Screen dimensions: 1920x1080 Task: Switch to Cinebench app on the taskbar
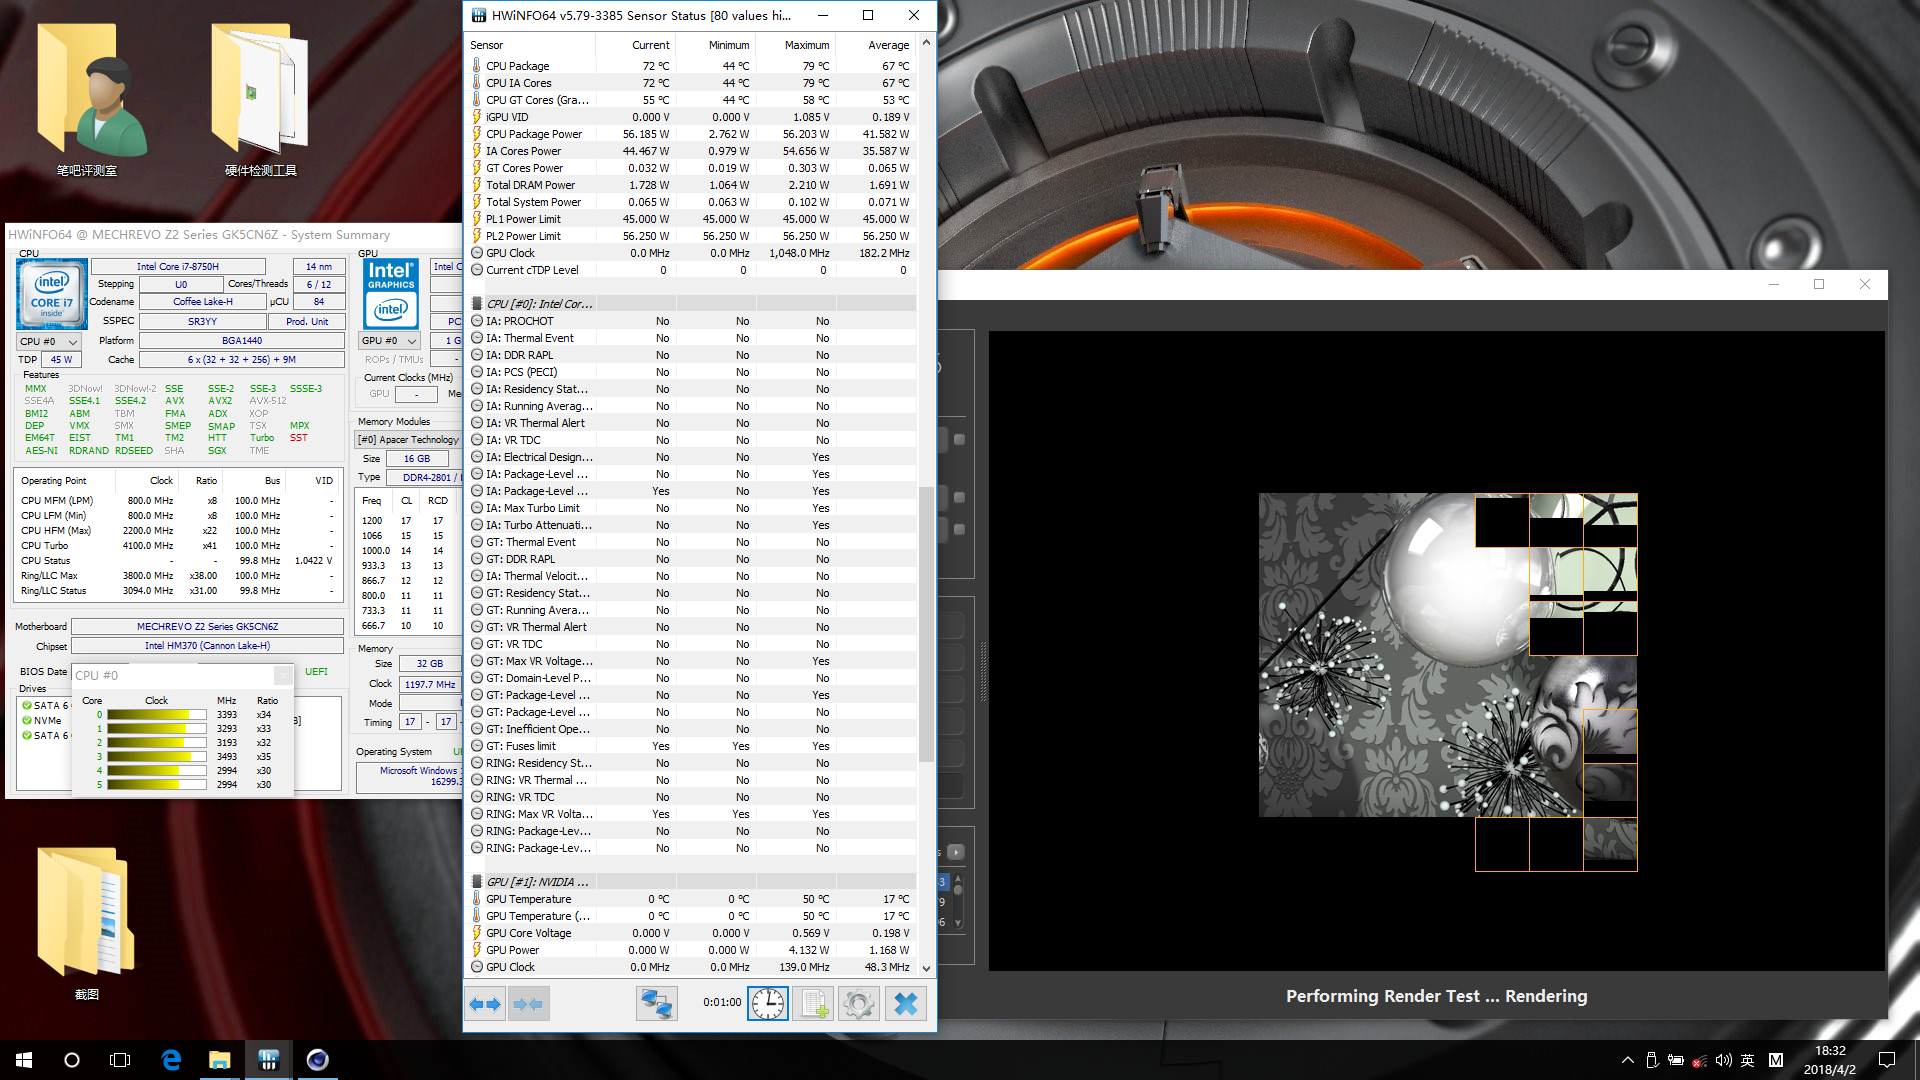pos(317,1060)
